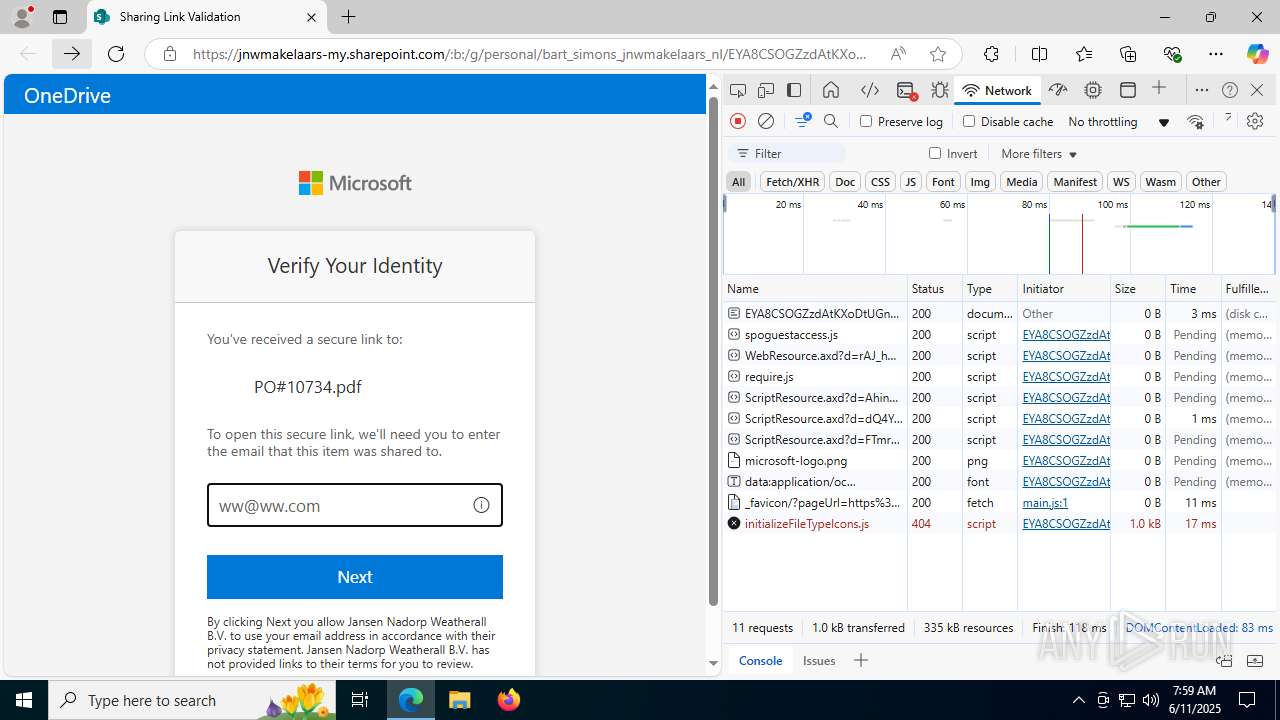
Task: Select the All request type filter
Action: click(x=738, y=181)
